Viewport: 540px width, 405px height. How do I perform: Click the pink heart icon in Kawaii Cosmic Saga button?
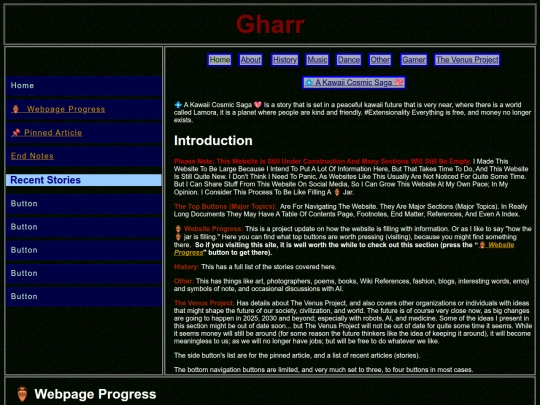click(x=399, y=83)
